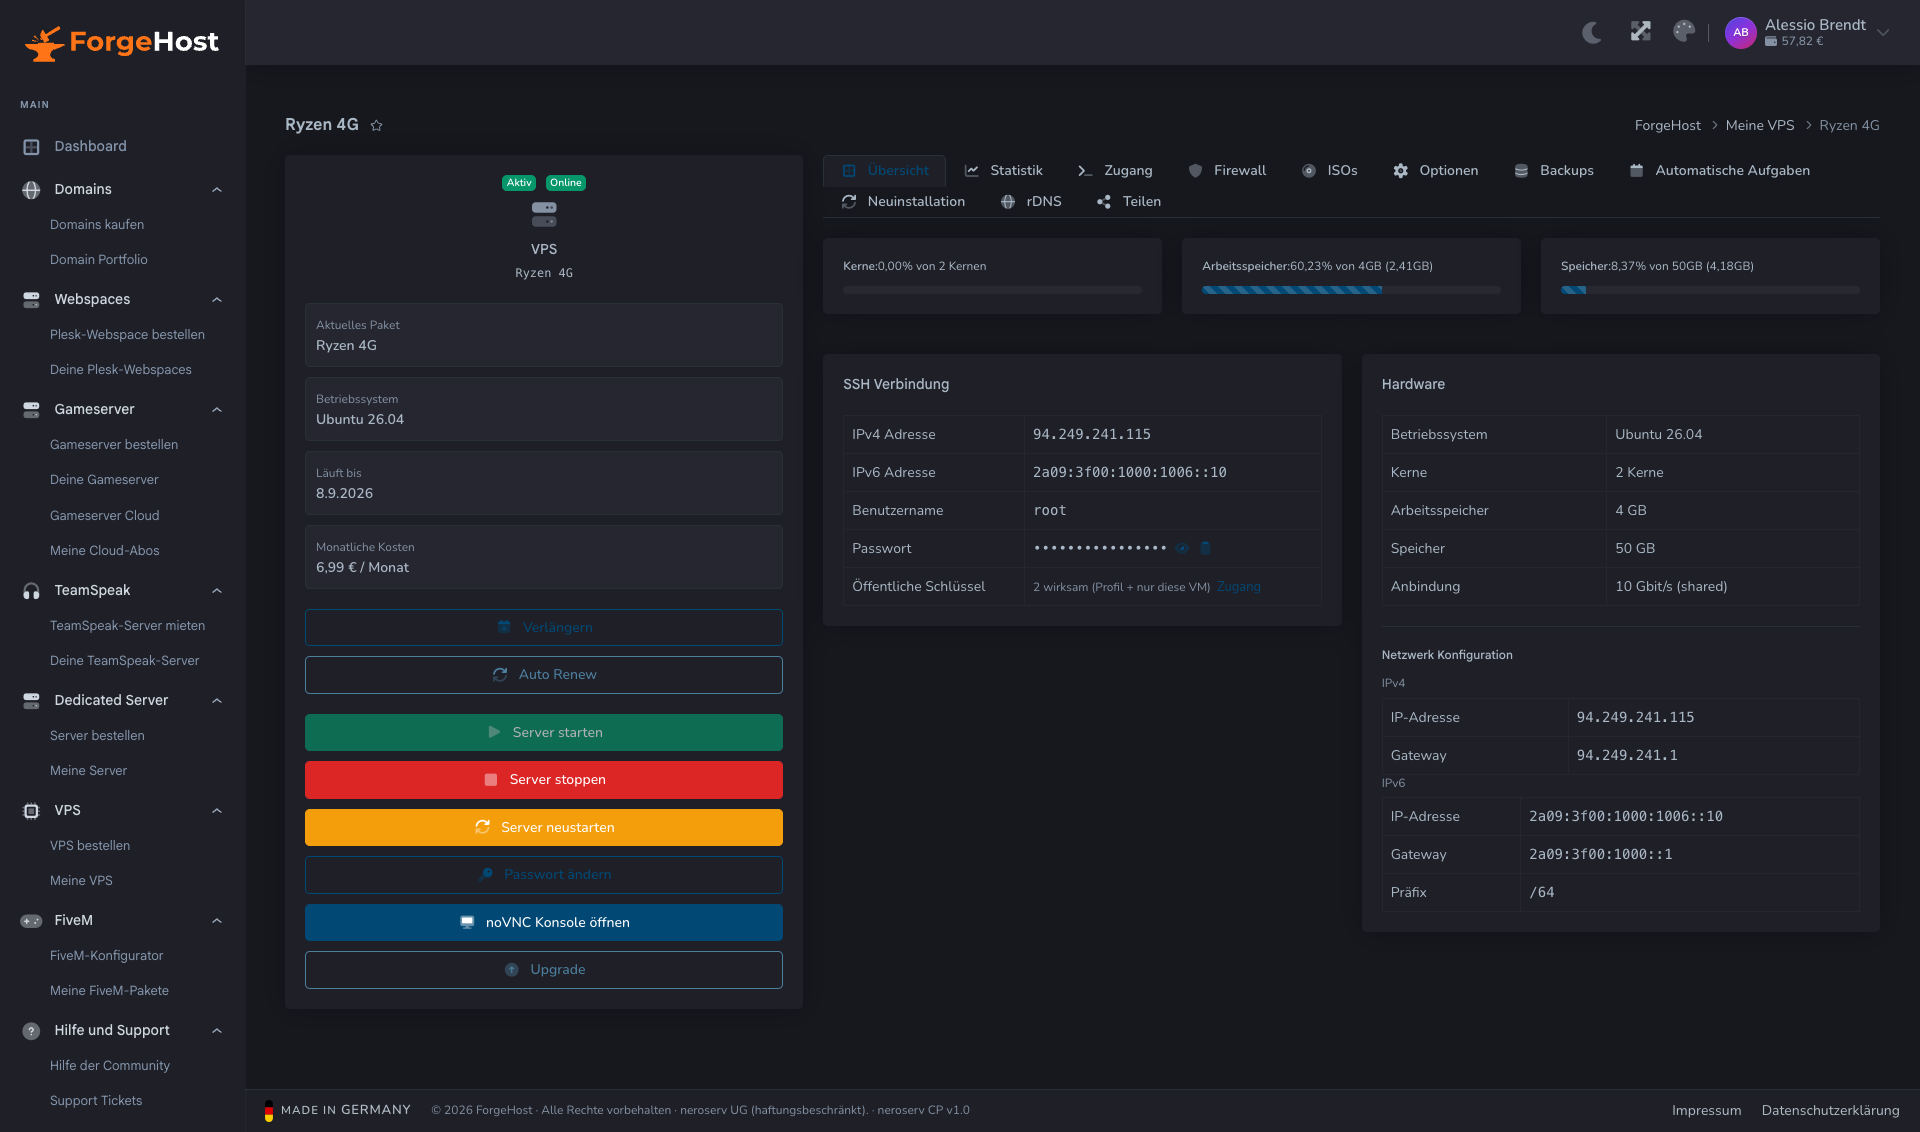The width and height of the screenshot is (1920, 1132).
Task: Click the red Server stoppen button
Action: coord(543,780)
